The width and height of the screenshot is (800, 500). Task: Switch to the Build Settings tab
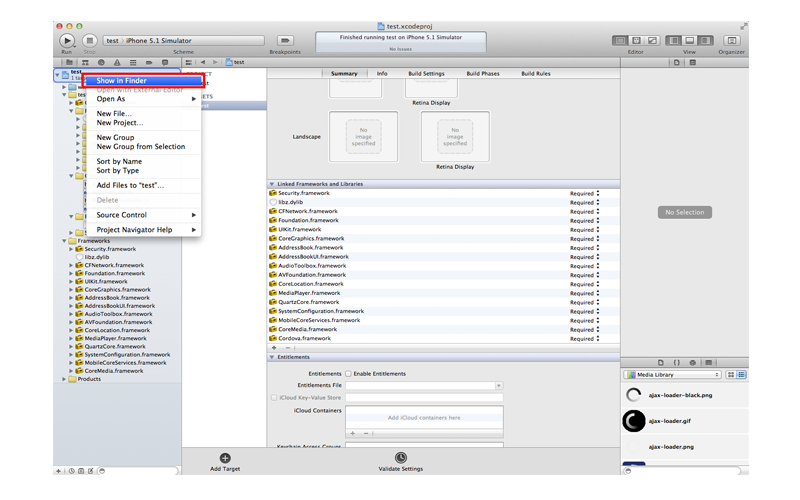tap(426, 74)
